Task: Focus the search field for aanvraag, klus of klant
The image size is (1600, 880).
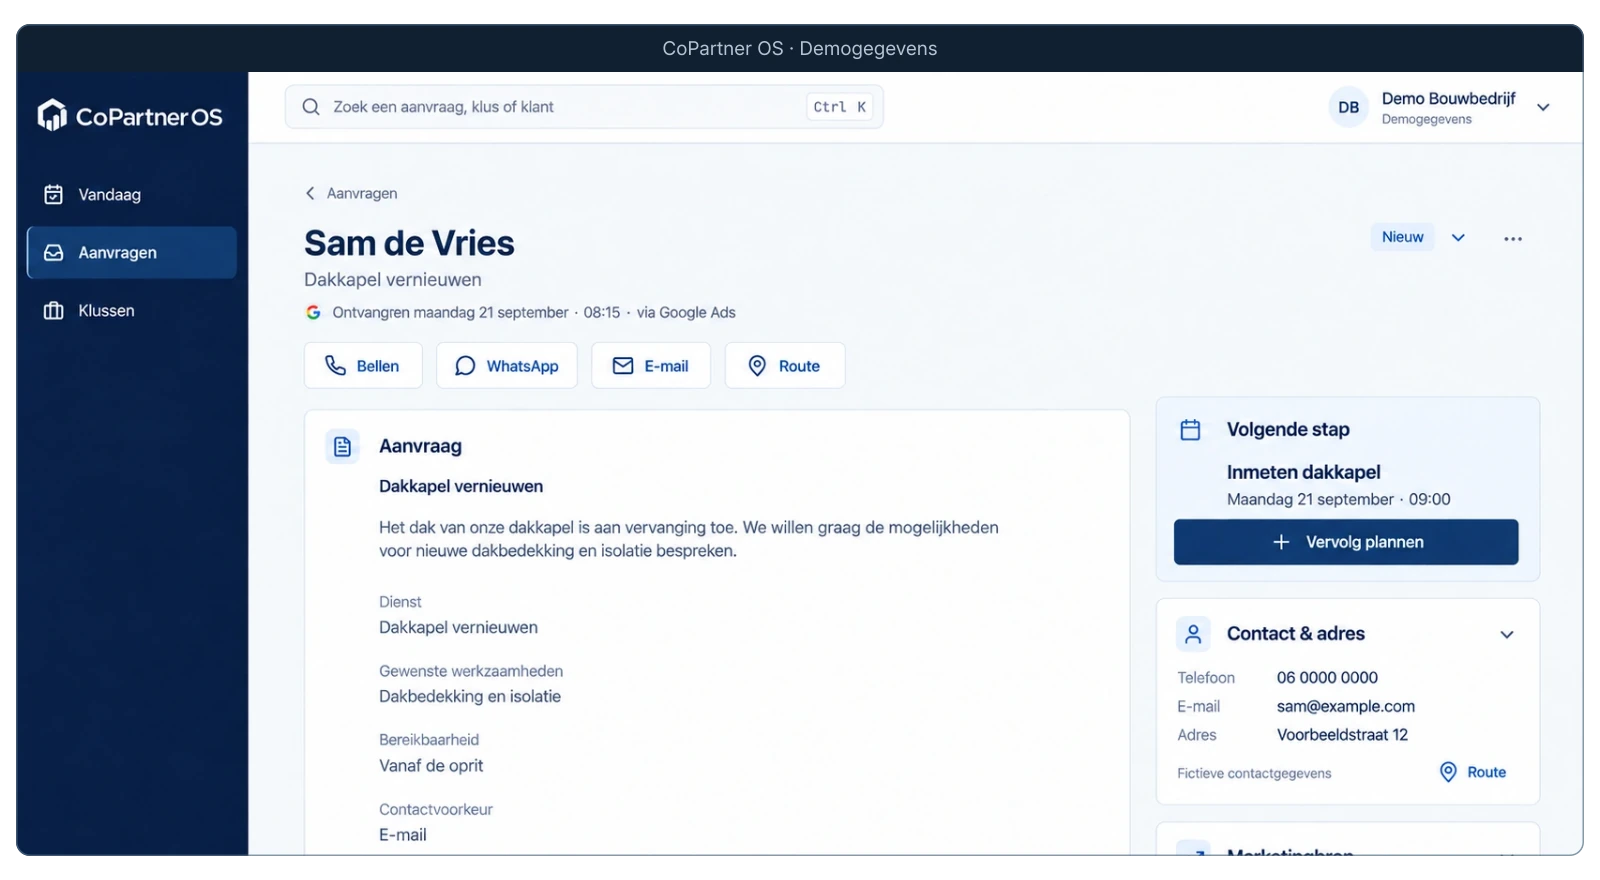Action: (584, 107)
